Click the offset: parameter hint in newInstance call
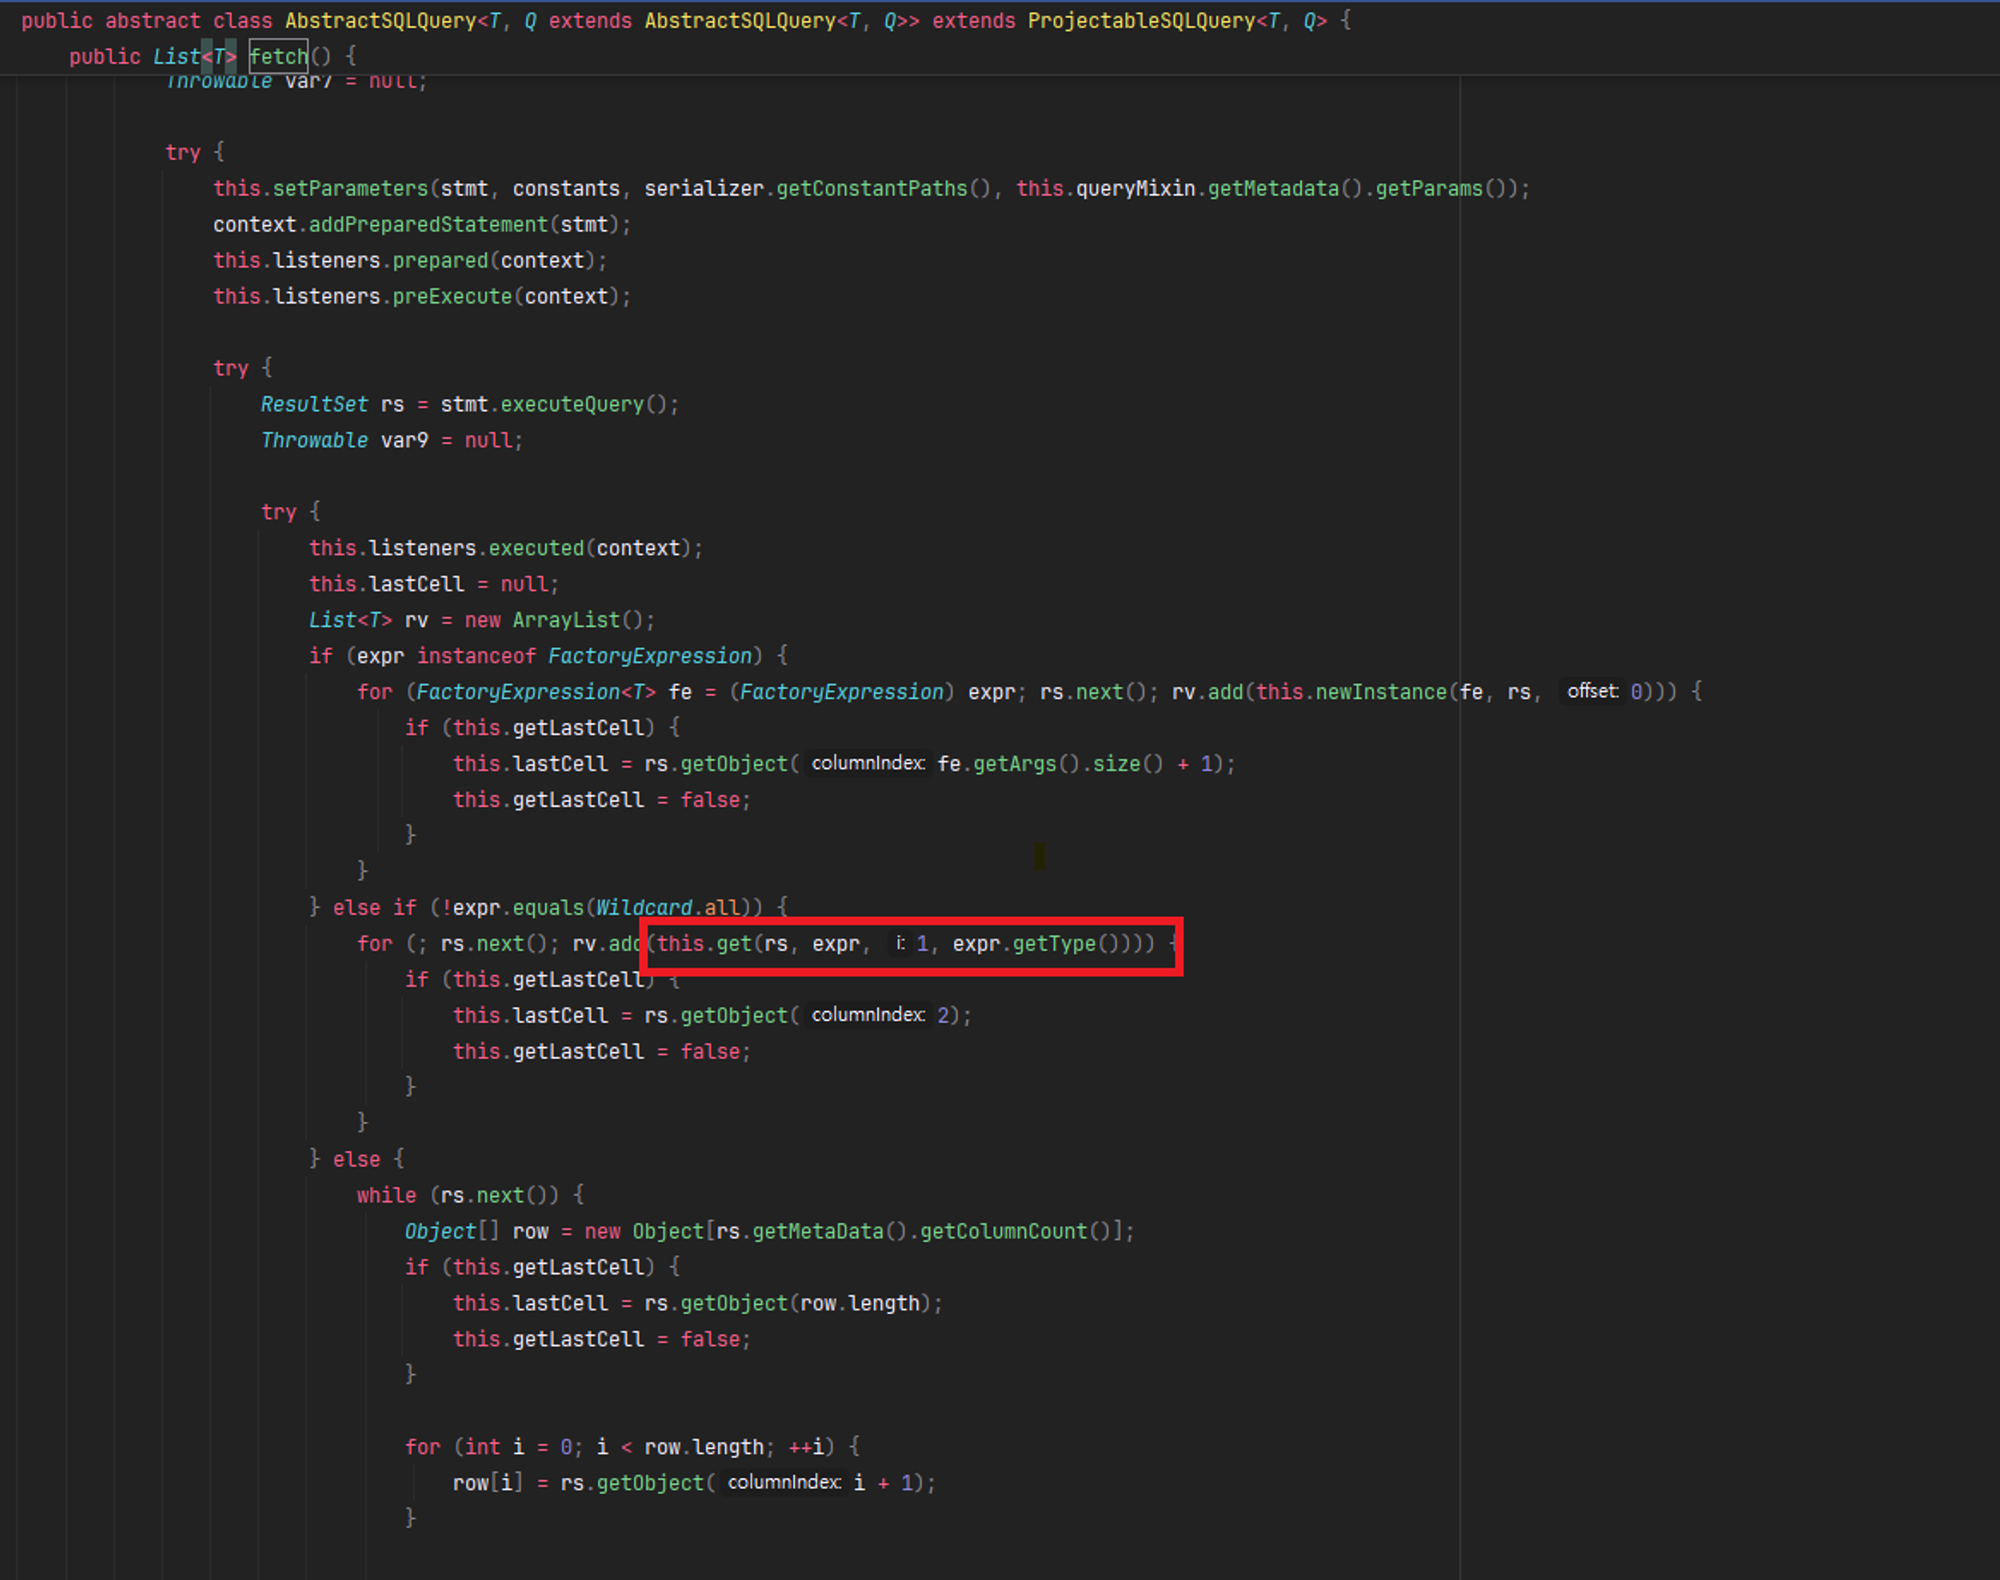 [1591, 691]
